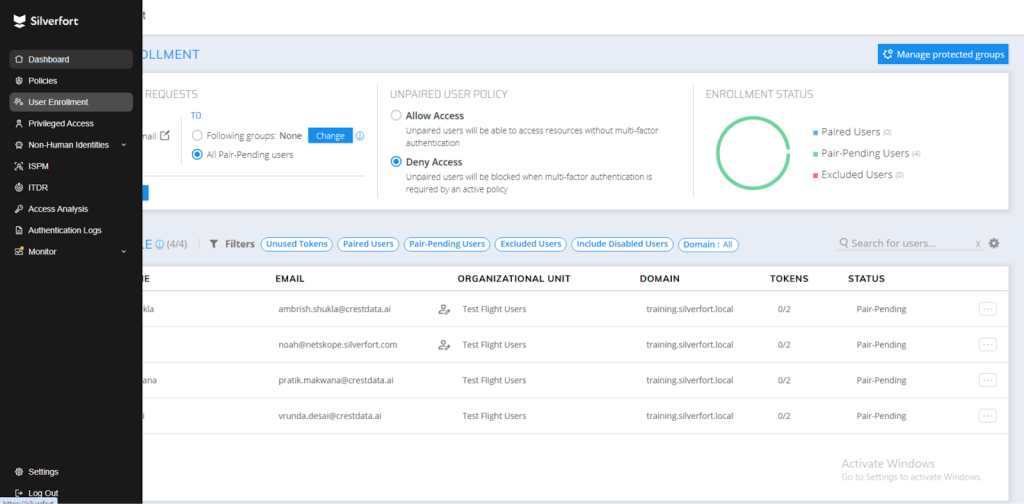The height and width of the screenshot is (504, 1024).
Task: Click the ITDR sidebar icon
Action: tap(19, 187)
